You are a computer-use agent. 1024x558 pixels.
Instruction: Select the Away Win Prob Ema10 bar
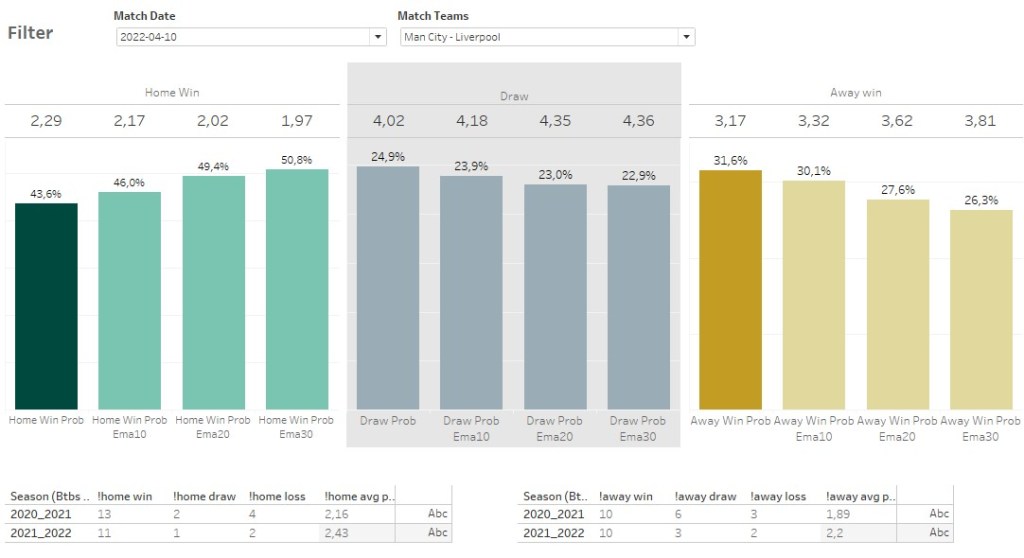tap(813, 294)
